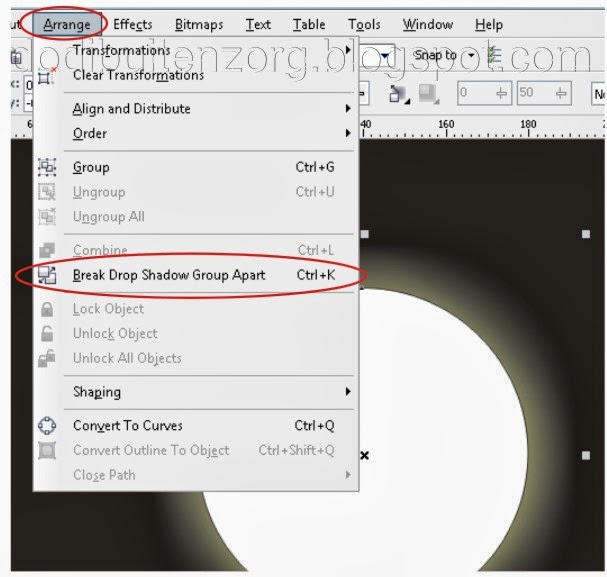Adjust slider handle on the 50 field
This screenshot has height=577, width=607.
561,93
